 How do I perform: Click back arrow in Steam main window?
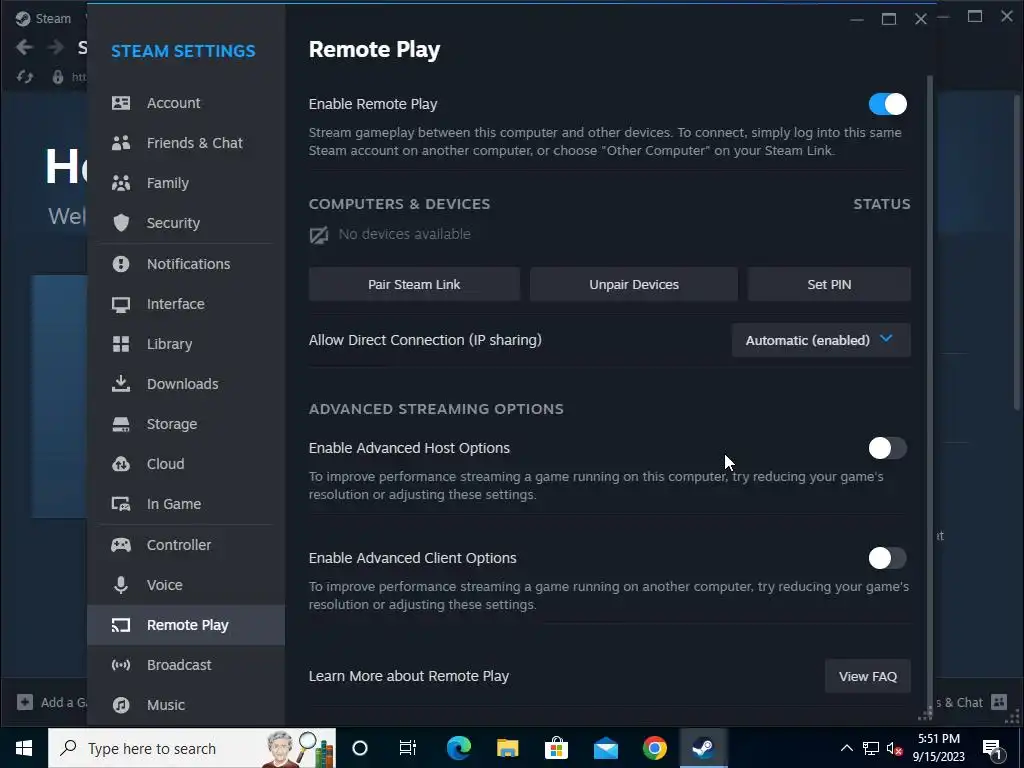click(24, 47)
